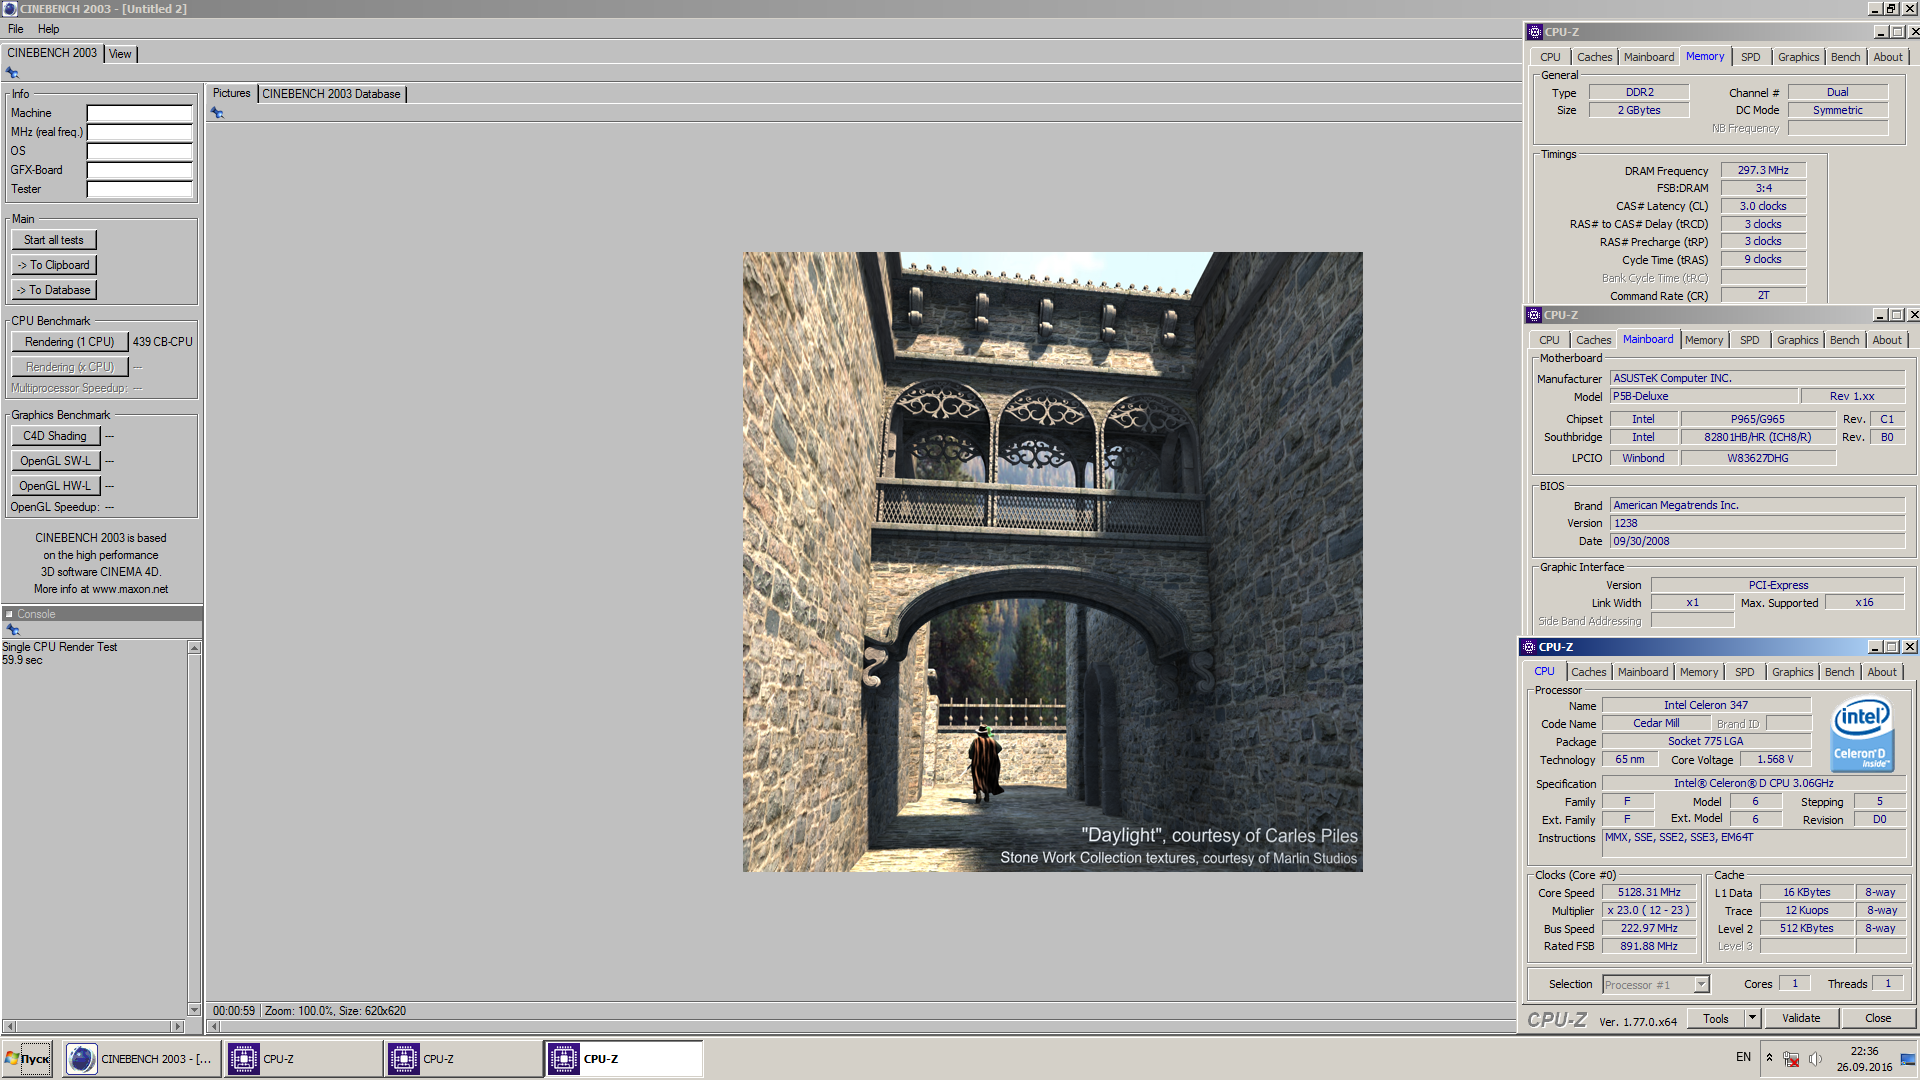Screen dimensions: 1920x1080
Task: Click the 439 CB-CPU score
Action: [x=163, y=342]
